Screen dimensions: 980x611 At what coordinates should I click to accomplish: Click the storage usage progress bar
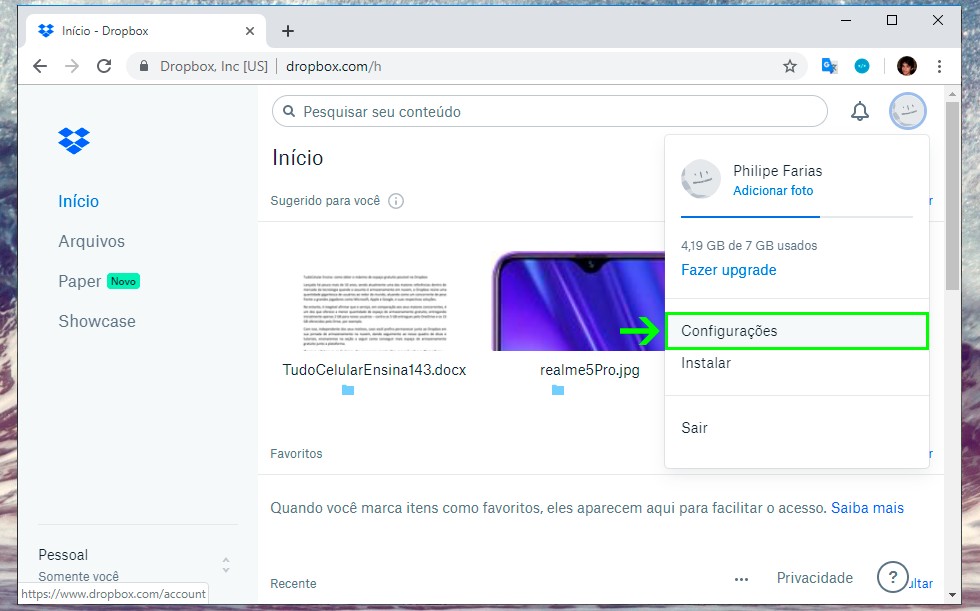click(x=796, y=217)
